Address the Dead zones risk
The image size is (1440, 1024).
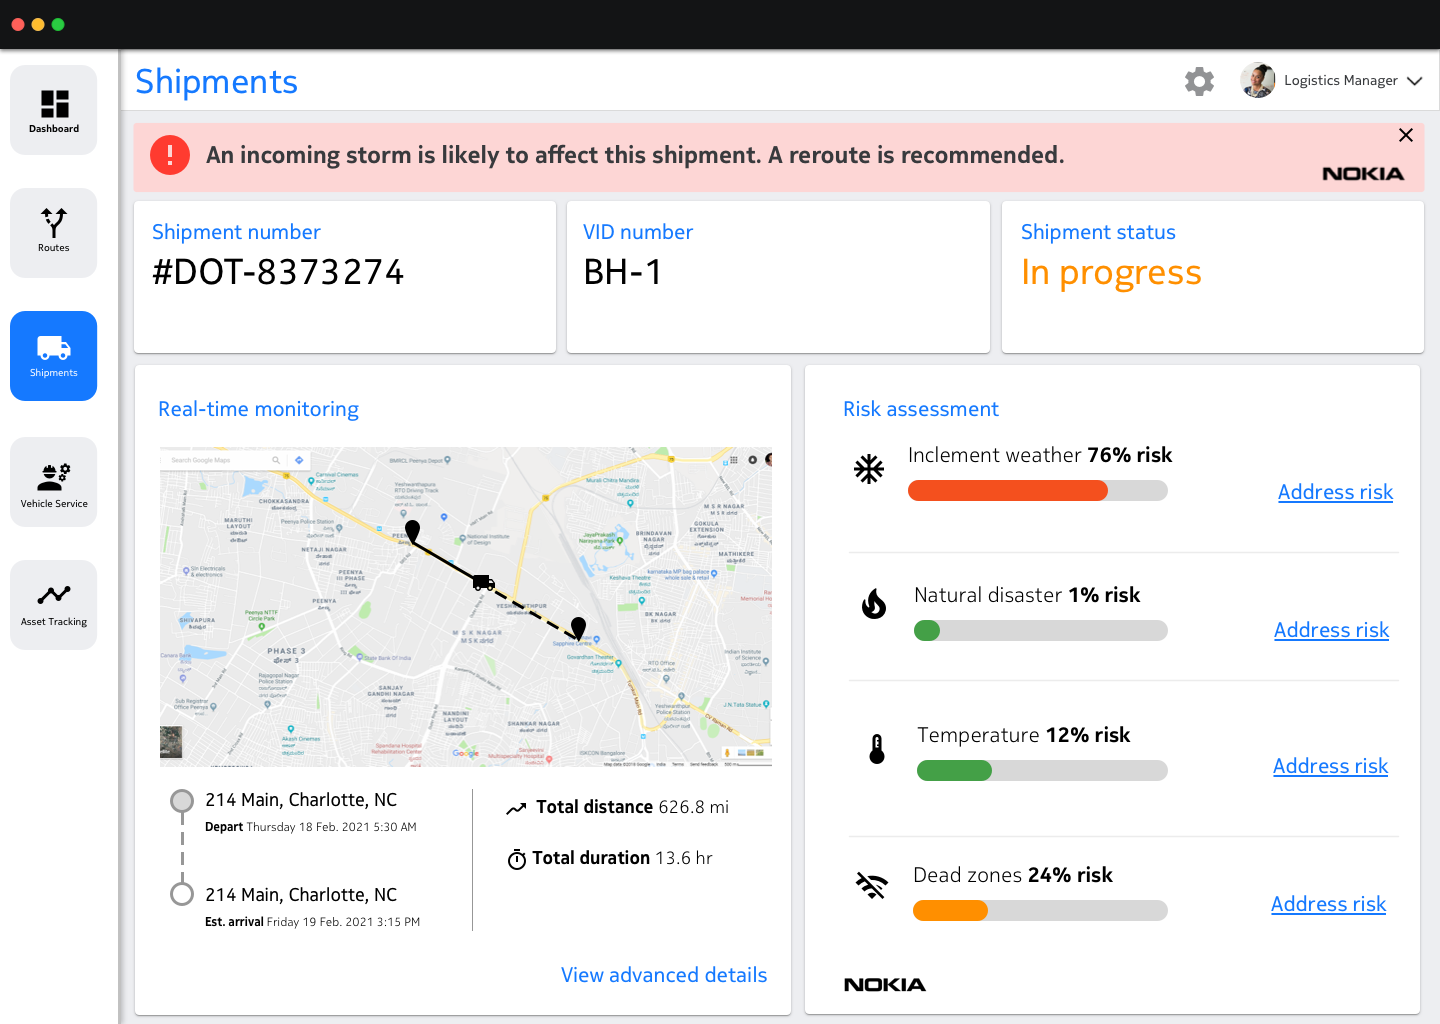1328,904
